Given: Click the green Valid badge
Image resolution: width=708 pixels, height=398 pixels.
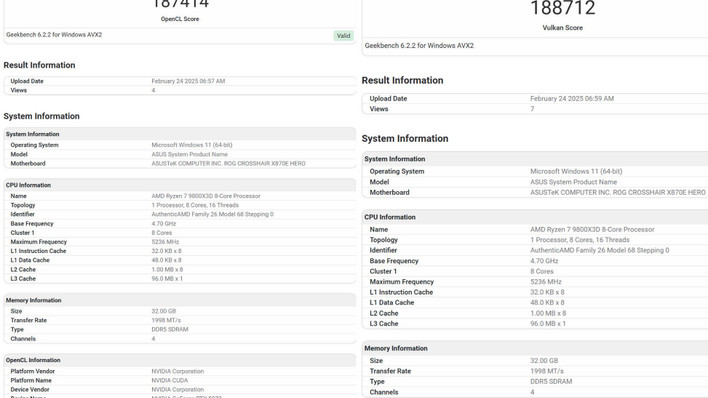Looking at the screenshot, I should point(344,36).
